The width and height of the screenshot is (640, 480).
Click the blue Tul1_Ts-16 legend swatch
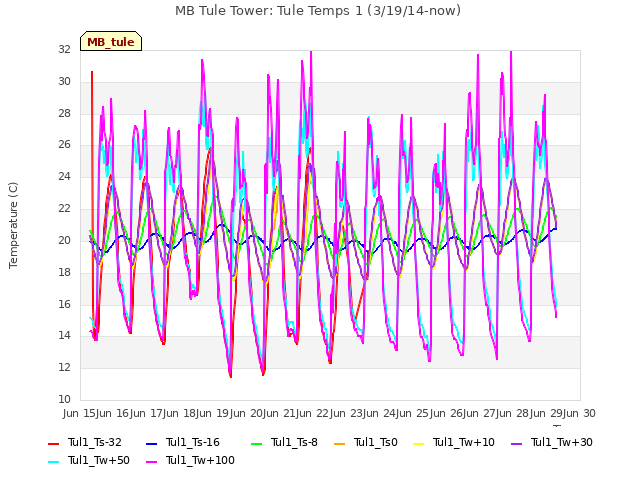(151, 444)
